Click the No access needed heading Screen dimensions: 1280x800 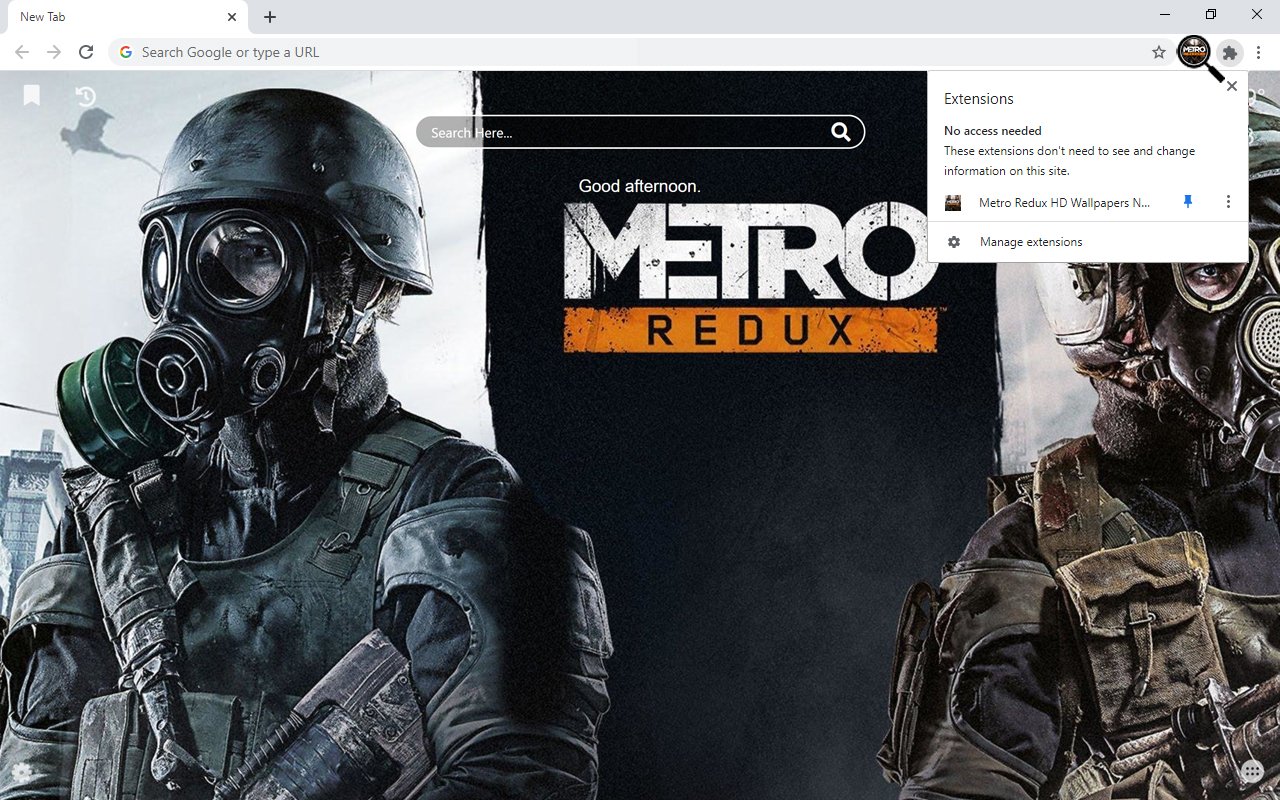(x=992, y=131)
